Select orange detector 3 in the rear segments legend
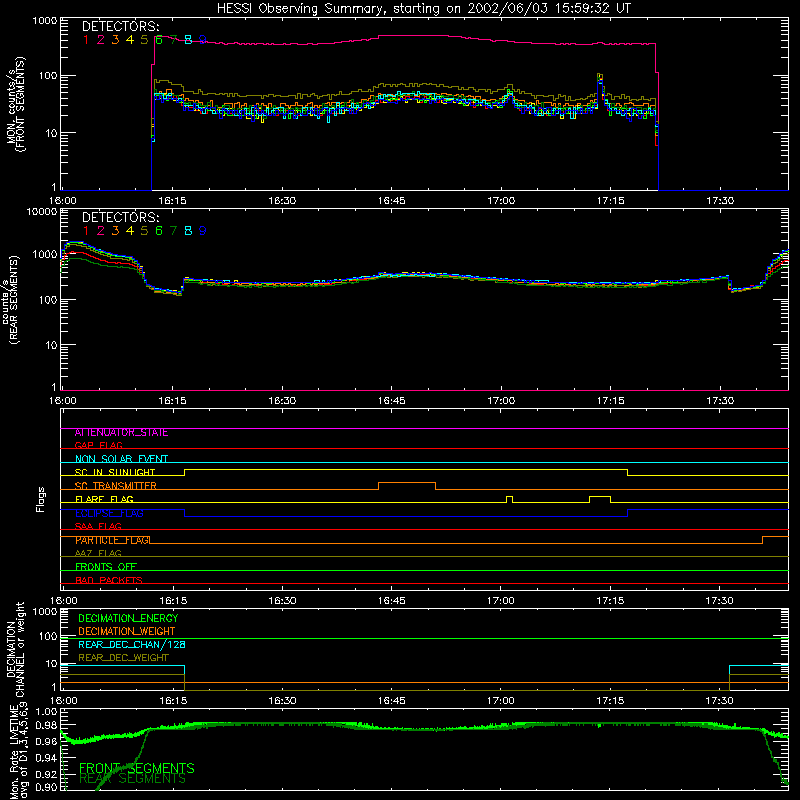The width and height of the screenshot is (800, 800). click(115, 231)
